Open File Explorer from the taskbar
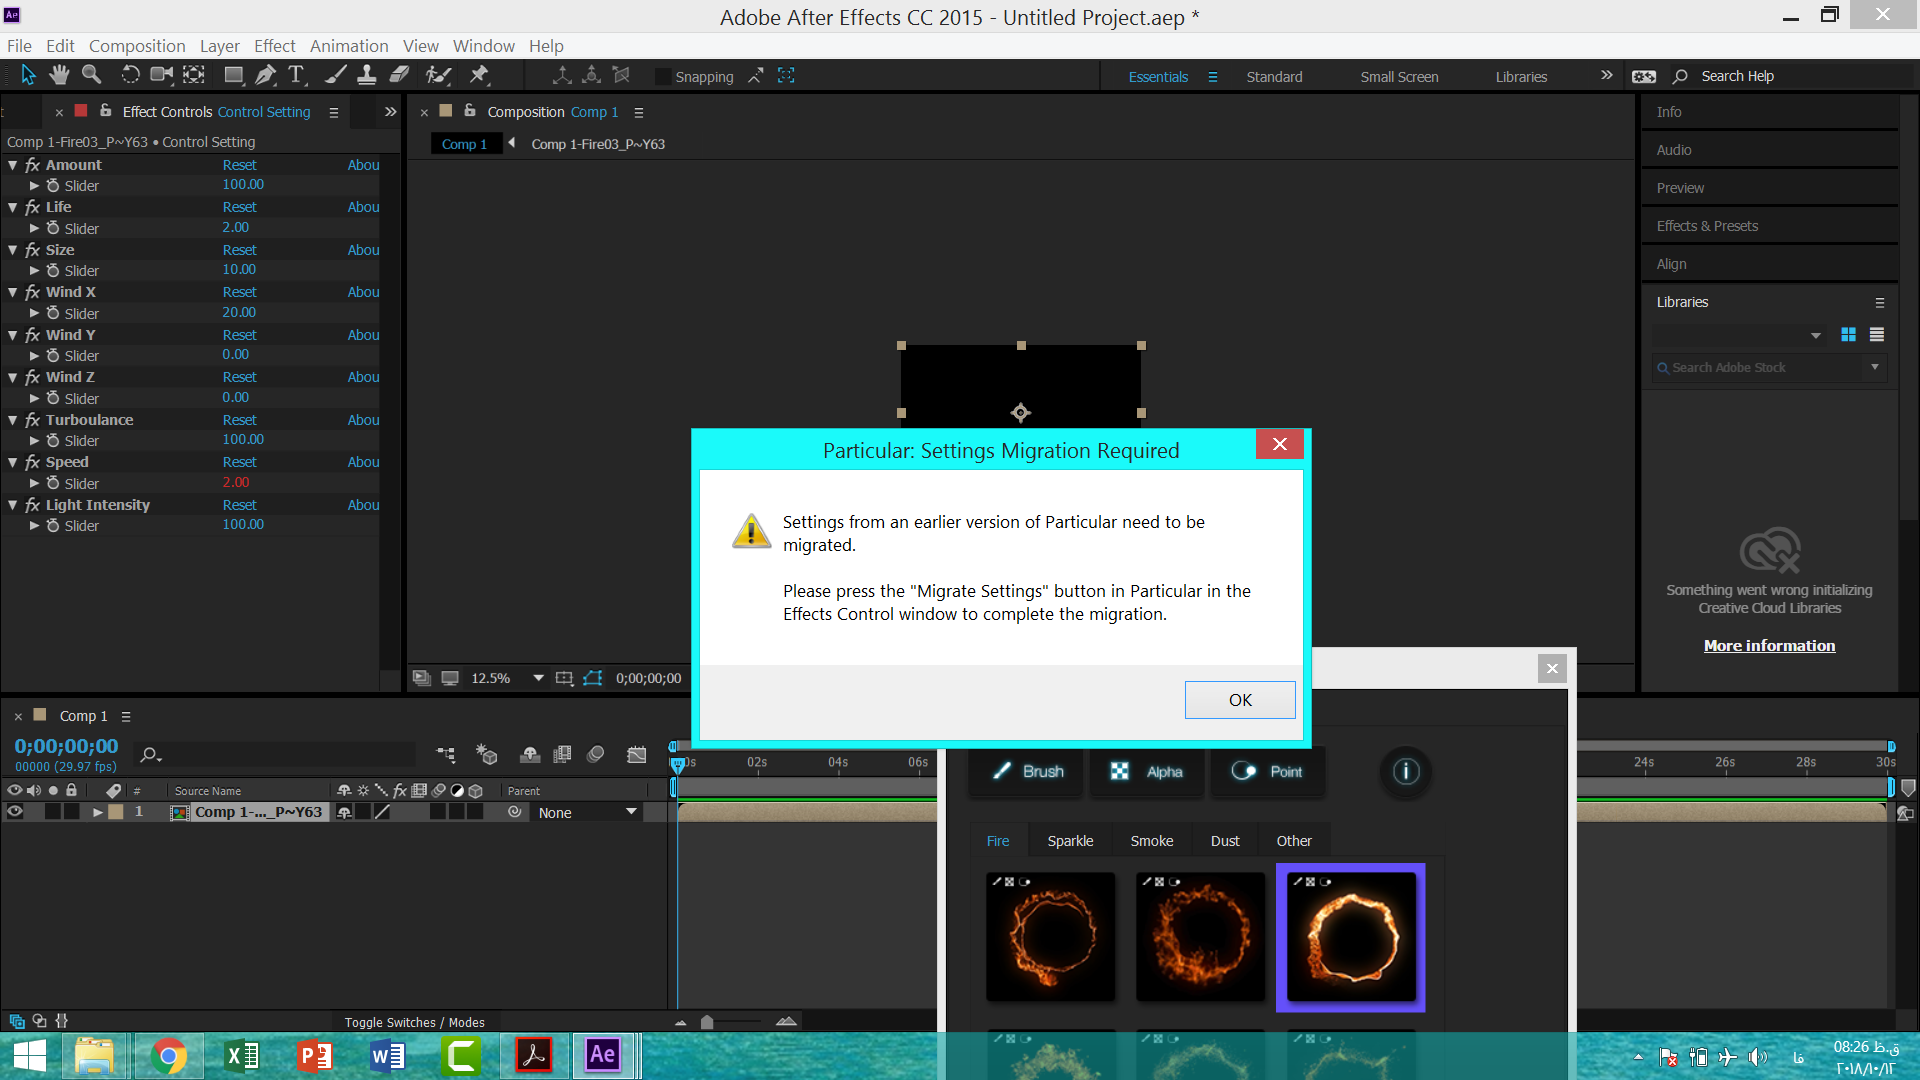1920x1080 pixels. (95, 1056)
